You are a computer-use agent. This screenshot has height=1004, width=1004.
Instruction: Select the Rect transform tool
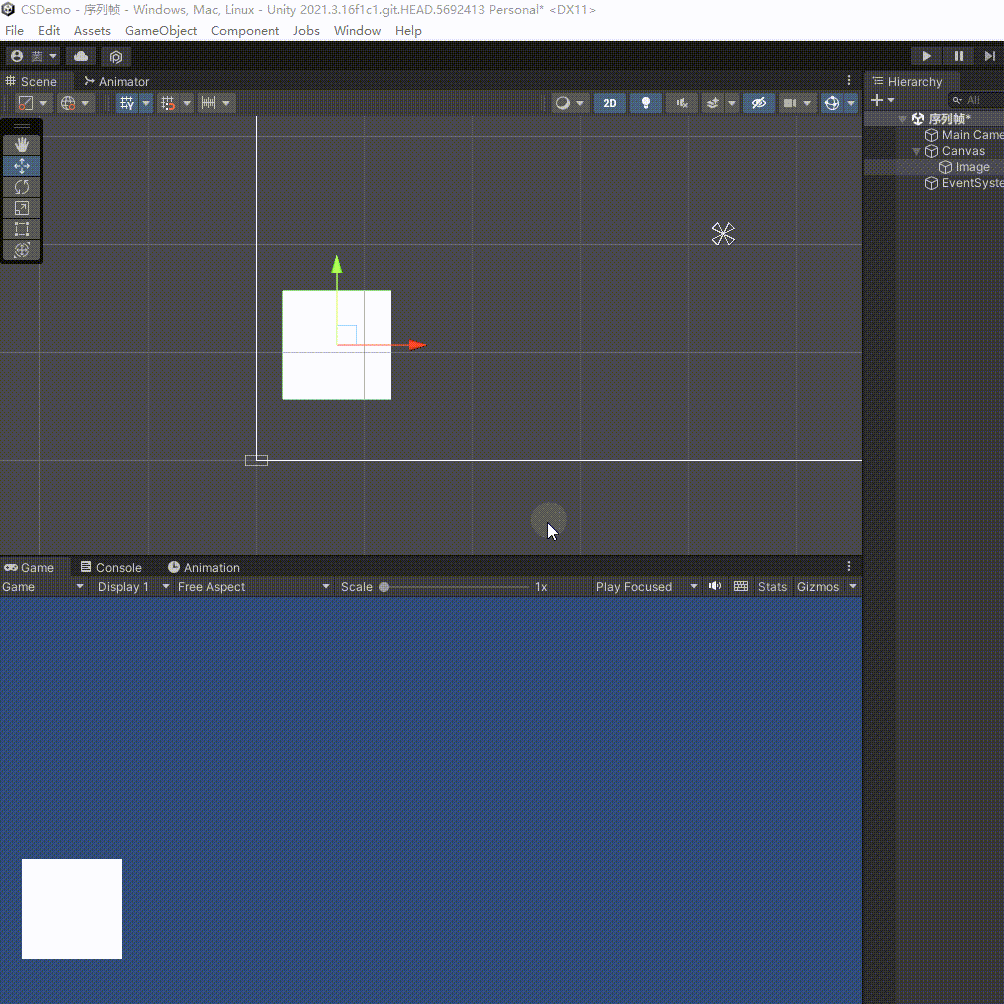[22, 229]
